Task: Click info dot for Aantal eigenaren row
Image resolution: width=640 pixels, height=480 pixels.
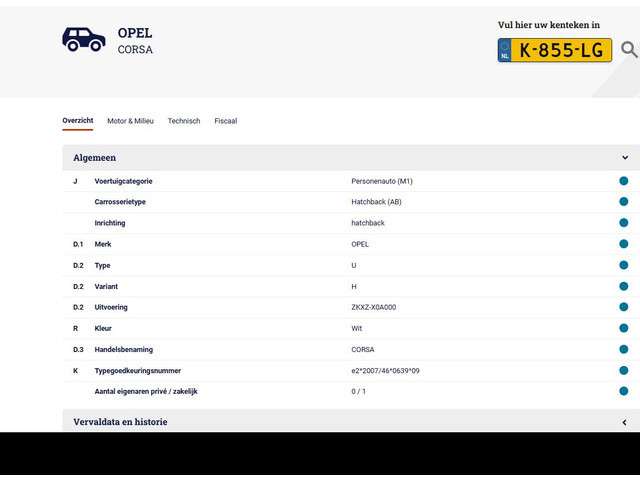Action: (x=623, y=391)
